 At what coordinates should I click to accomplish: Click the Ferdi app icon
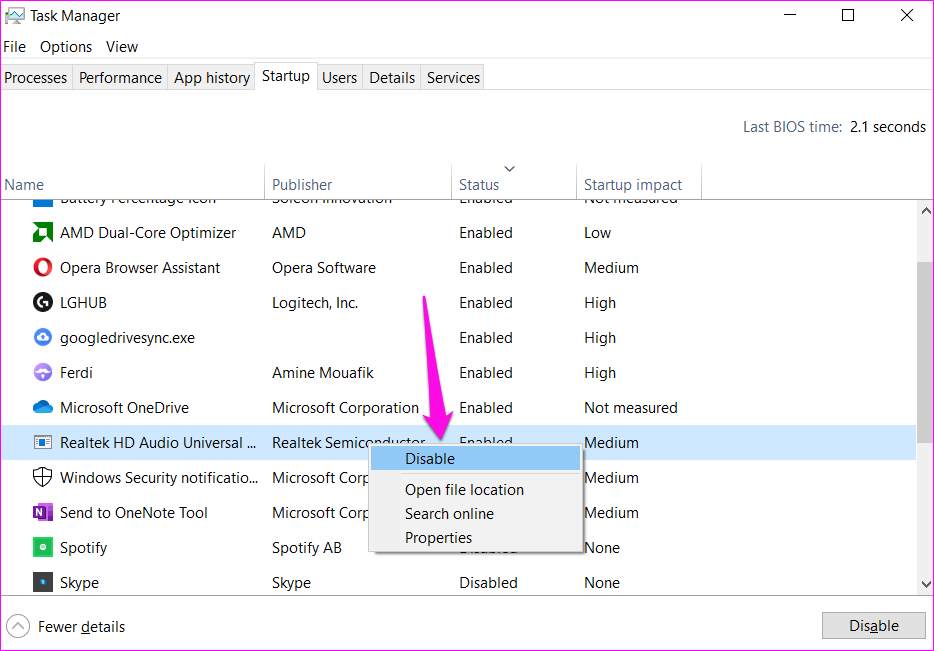pos(42,373)
